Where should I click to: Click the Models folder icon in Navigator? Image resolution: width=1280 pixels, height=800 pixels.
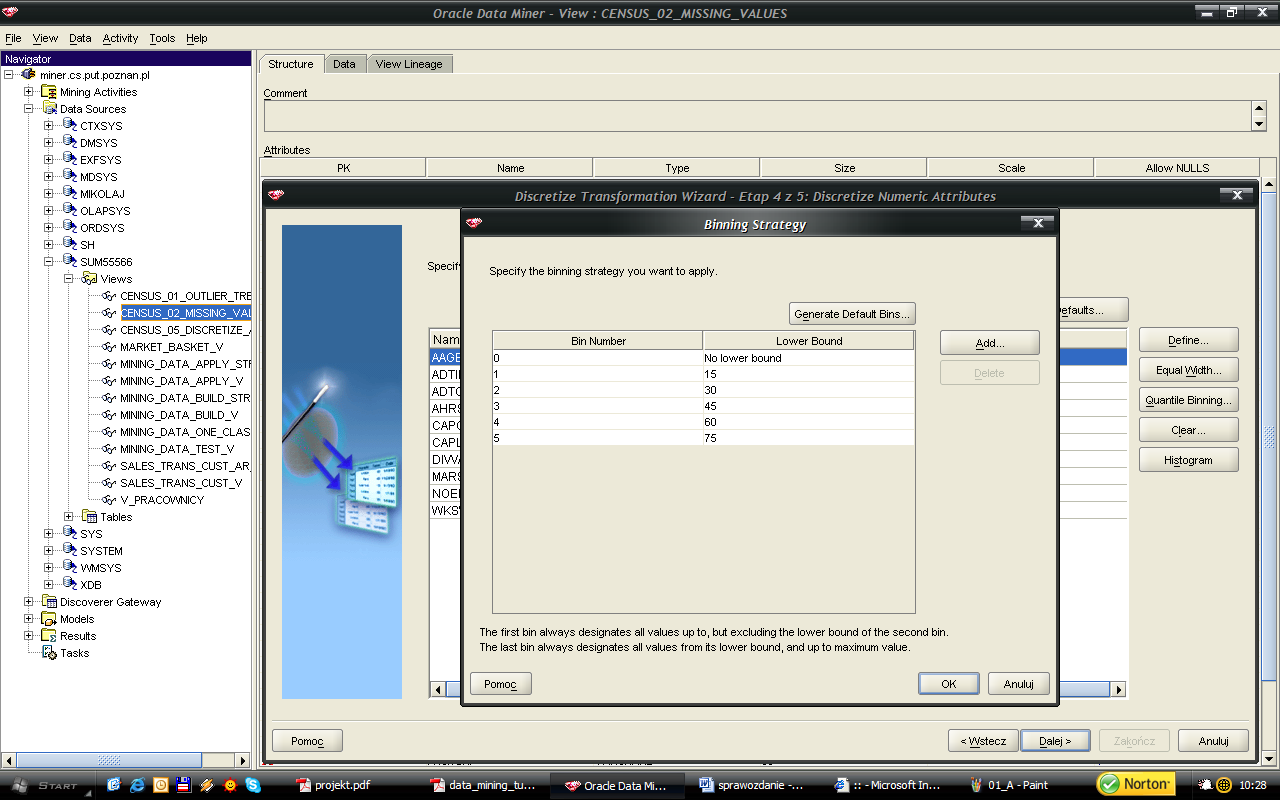(x=49, y=619)
